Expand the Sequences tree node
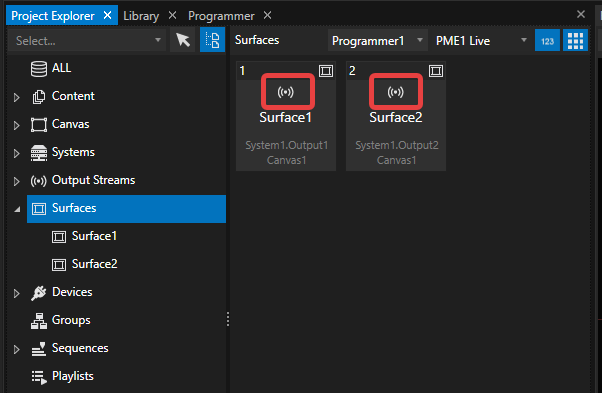Image resolution: width=602 pixels, height=393 pixels. (x=17, y=350)
